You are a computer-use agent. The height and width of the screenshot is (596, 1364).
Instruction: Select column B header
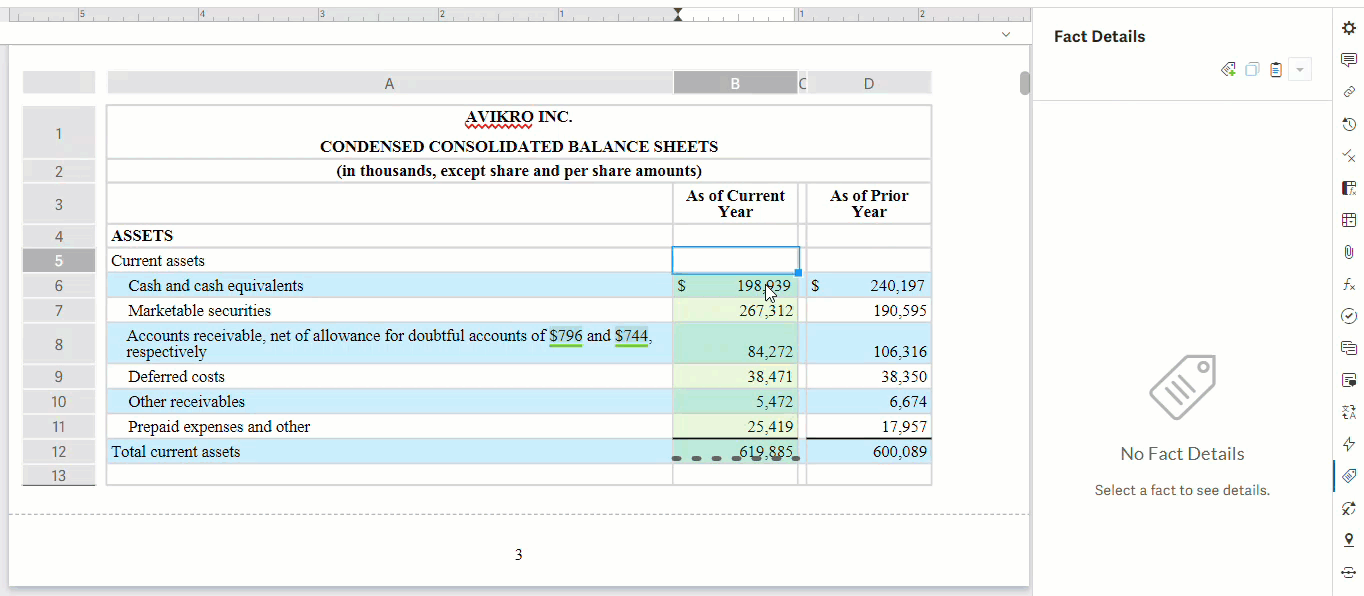(x=735, y=83)
